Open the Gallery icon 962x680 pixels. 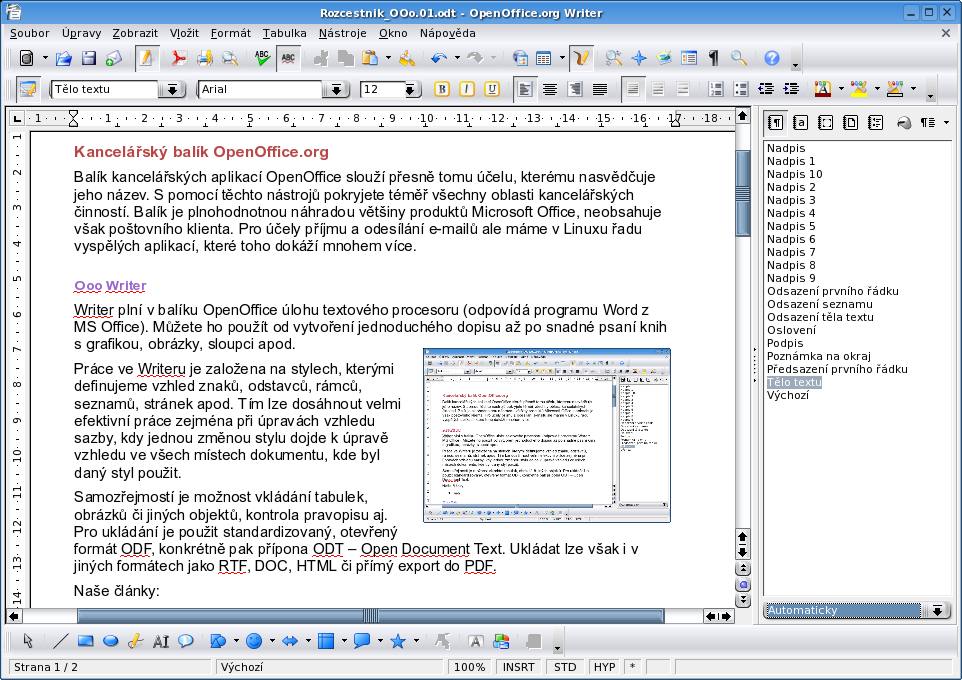click(664, 58)
